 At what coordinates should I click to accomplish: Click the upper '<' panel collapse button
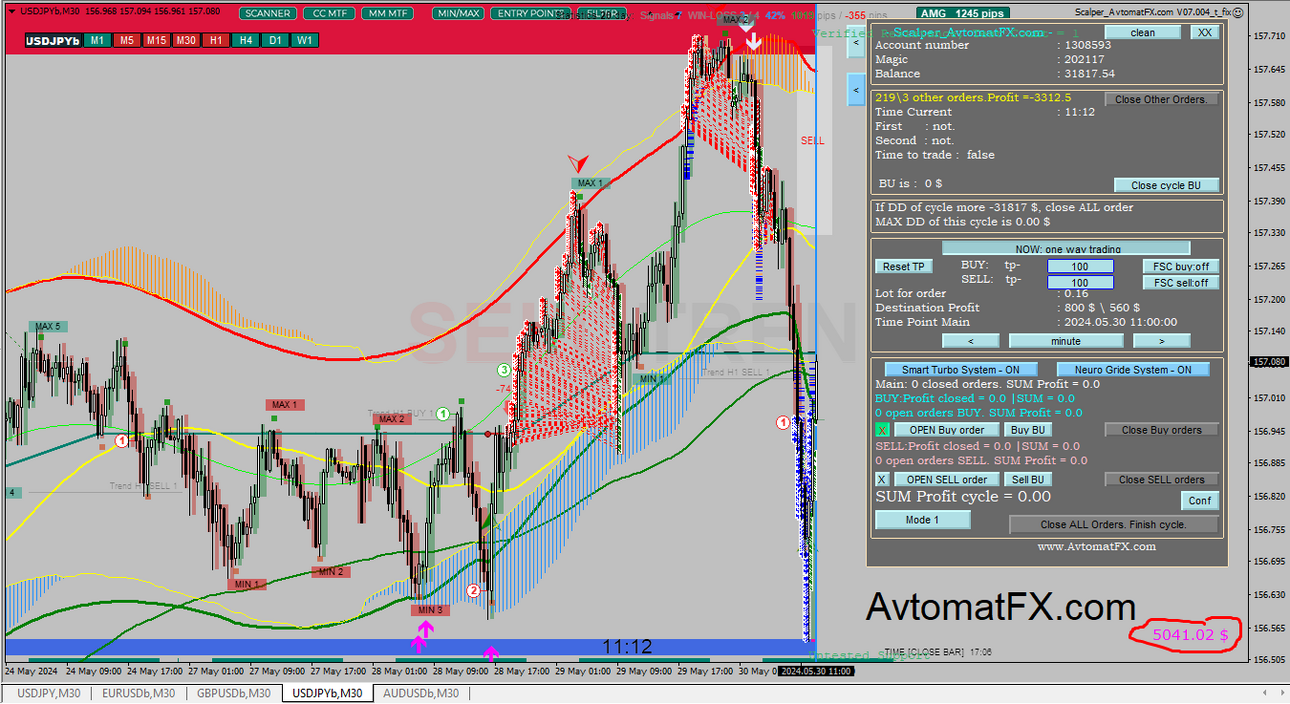point(855,44)
